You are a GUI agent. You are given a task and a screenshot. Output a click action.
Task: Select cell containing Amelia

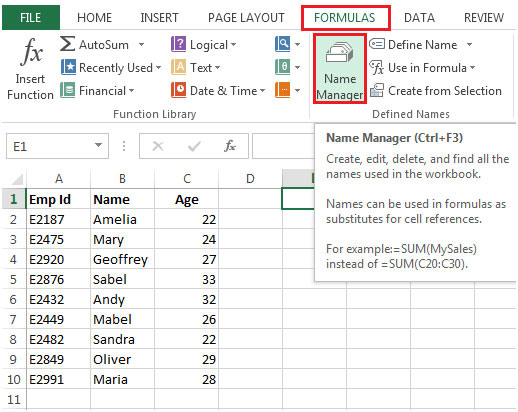tap(122, 219)
